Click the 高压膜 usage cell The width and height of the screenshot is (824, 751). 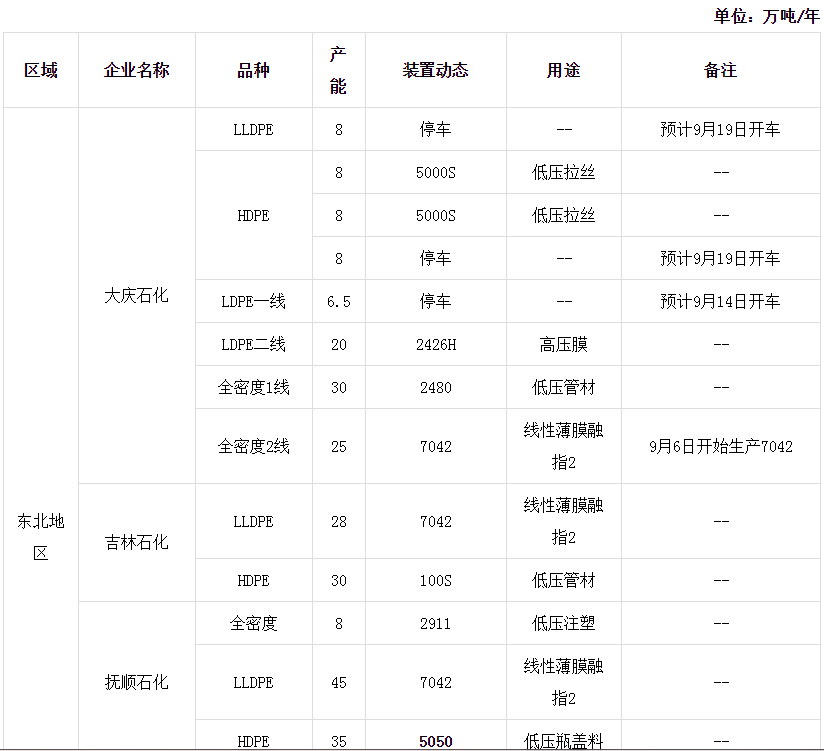pos(563,345)
